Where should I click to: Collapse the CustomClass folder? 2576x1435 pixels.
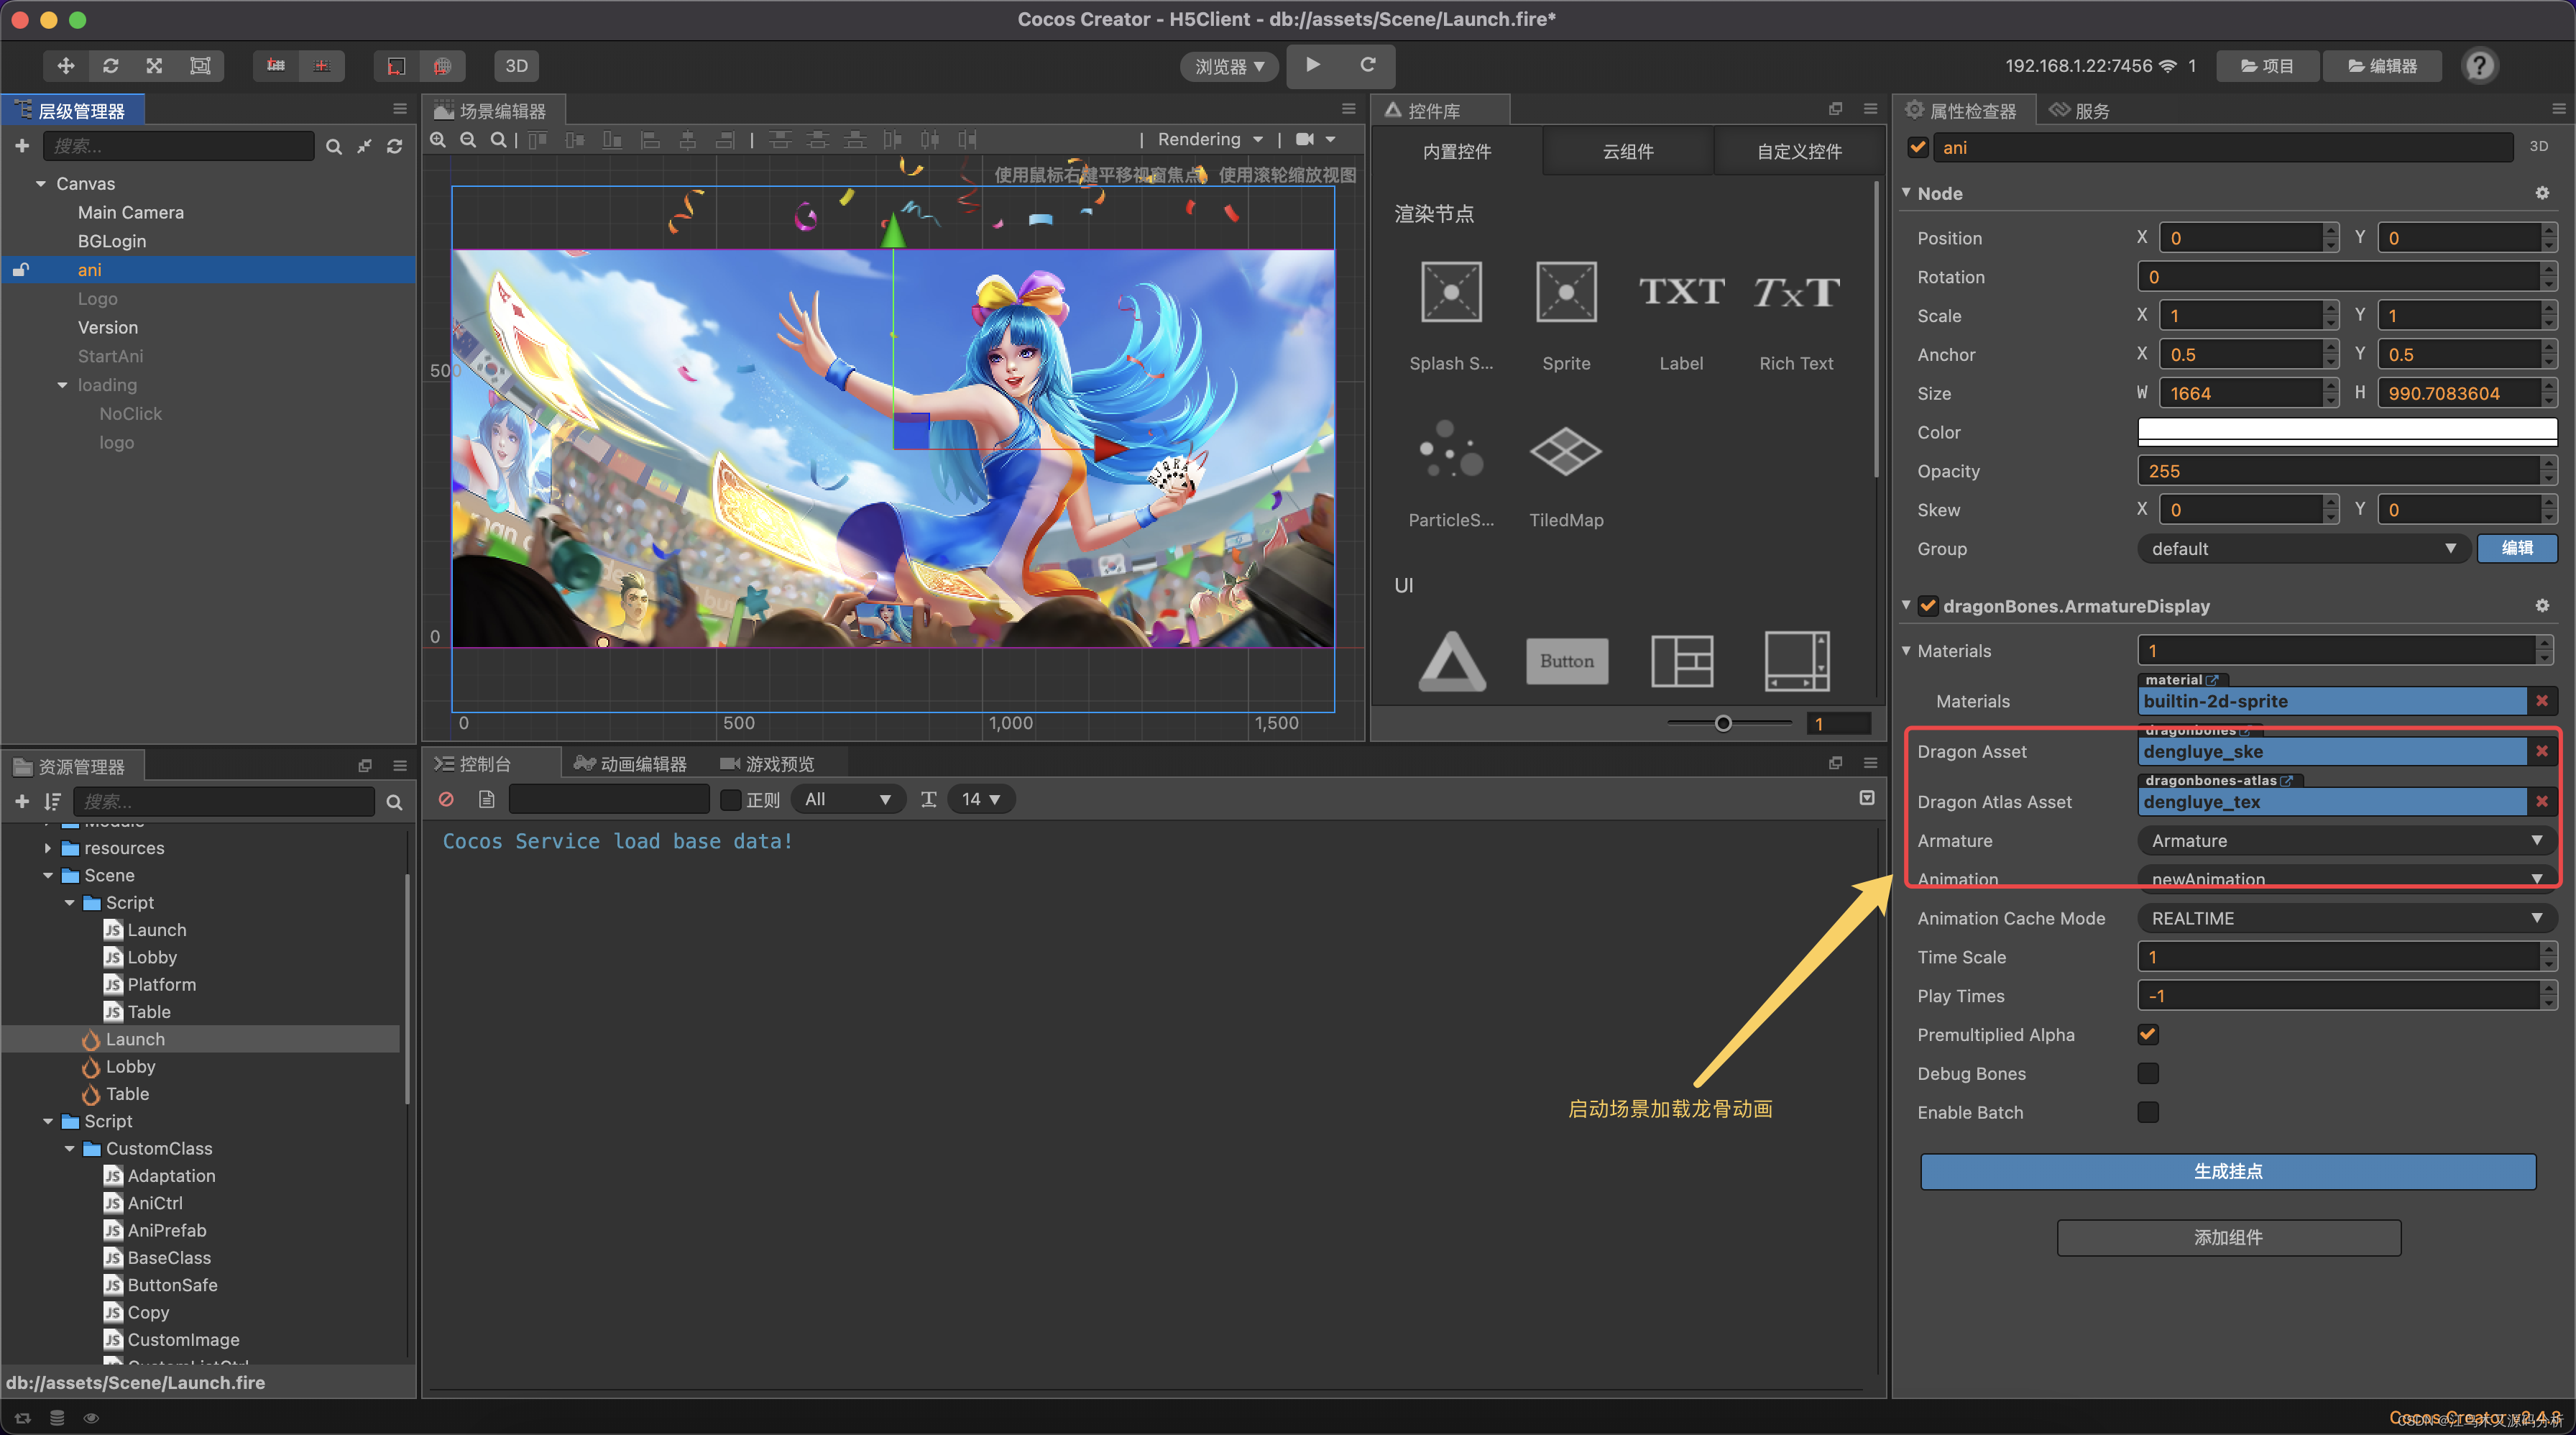(x=69, y=1149)
